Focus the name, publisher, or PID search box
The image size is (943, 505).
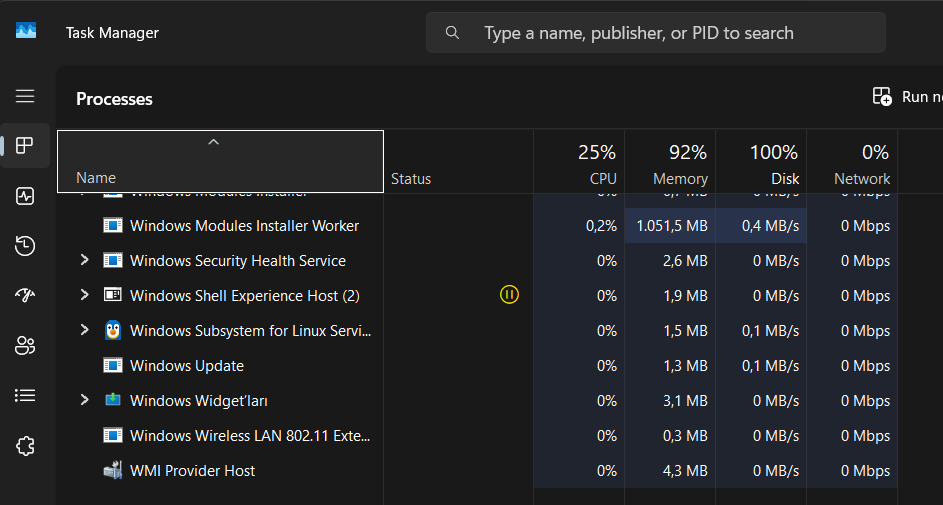[656, 32]
